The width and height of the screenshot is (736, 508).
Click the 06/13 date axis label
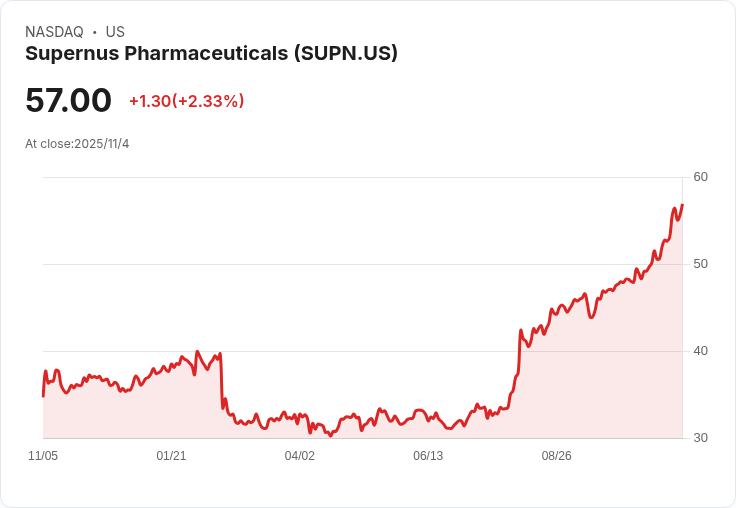[x=428, y=456]
